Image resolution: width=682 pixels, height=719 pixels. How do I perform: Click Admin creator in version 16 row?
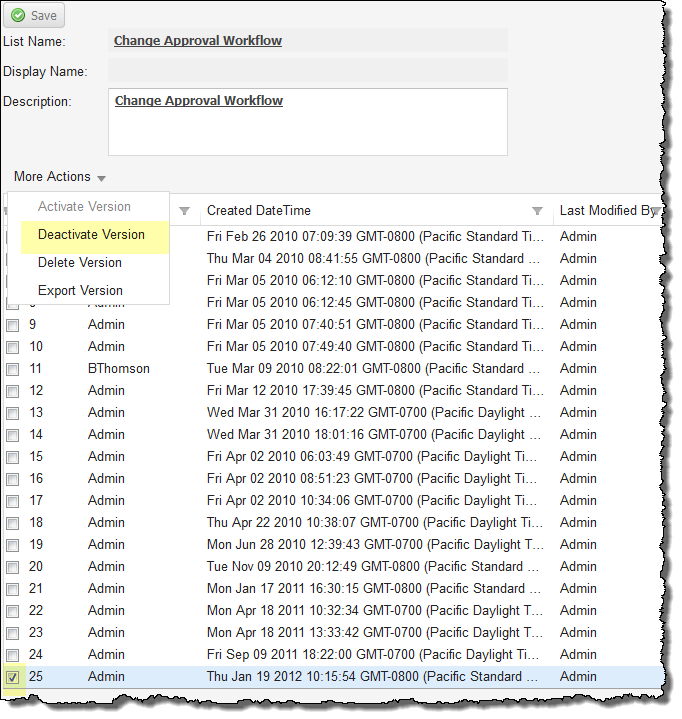point(106,478)
